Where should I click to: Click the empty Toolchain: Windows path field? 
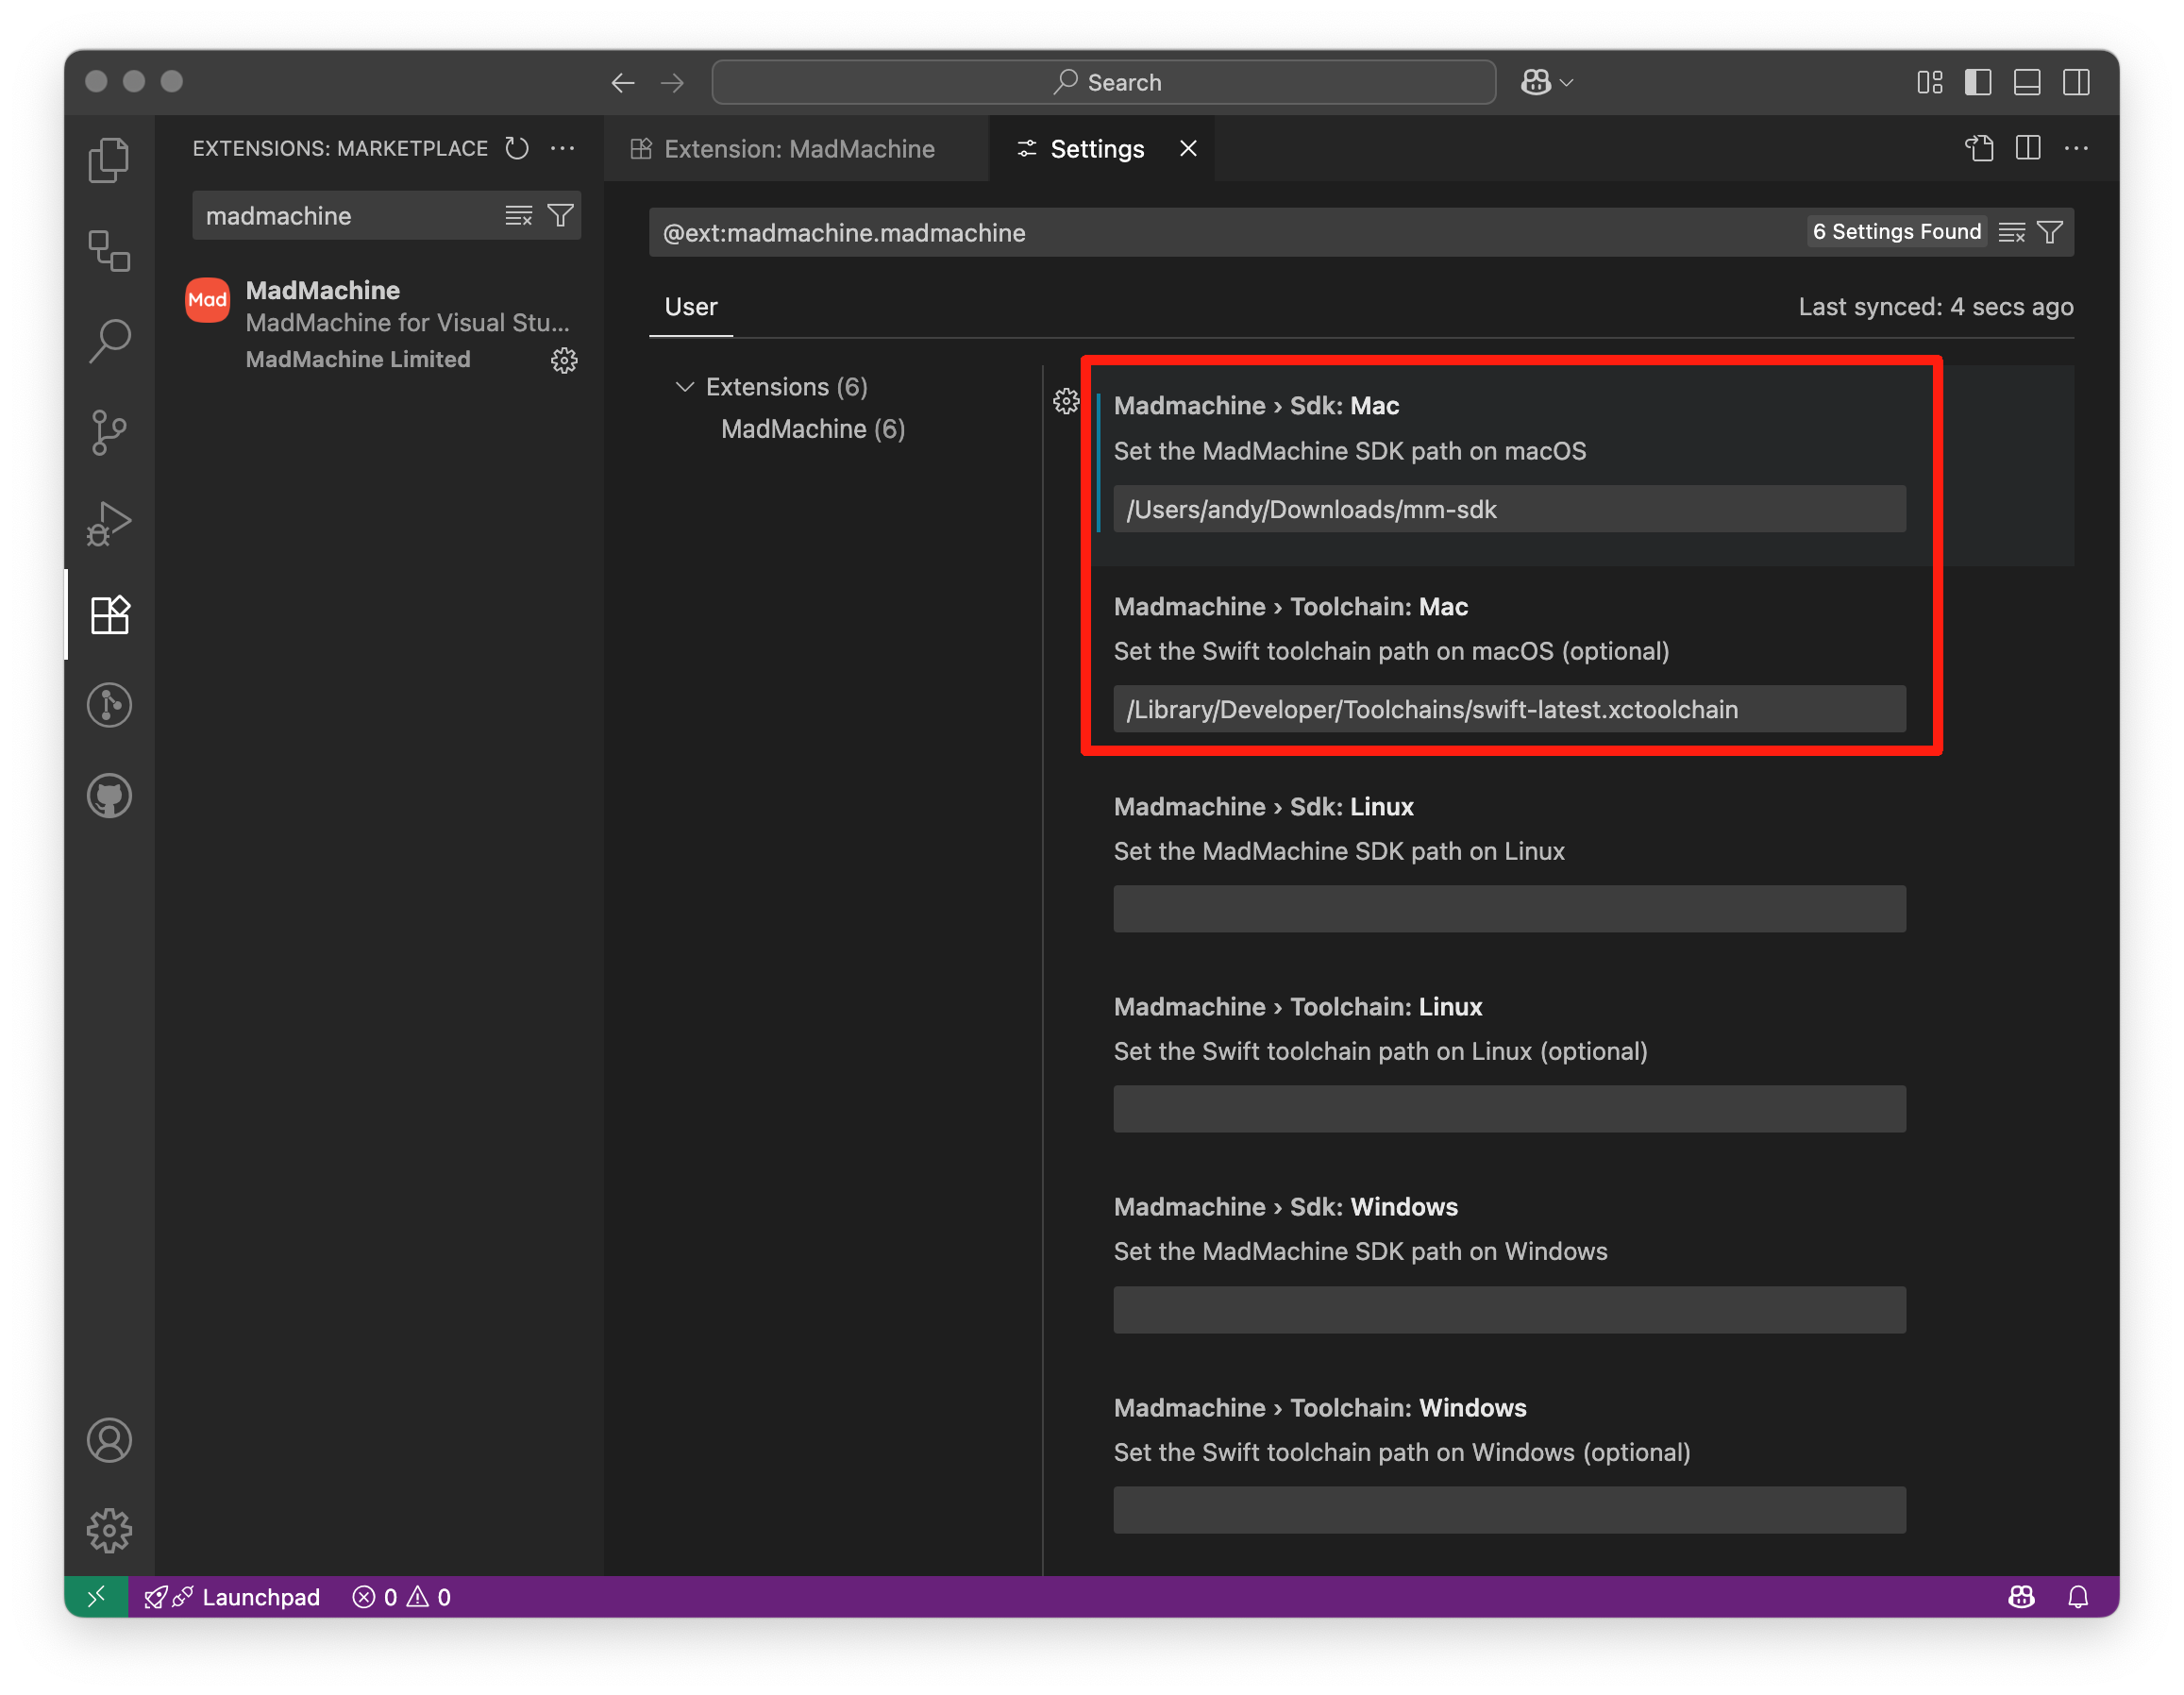click(1509, 1510)
